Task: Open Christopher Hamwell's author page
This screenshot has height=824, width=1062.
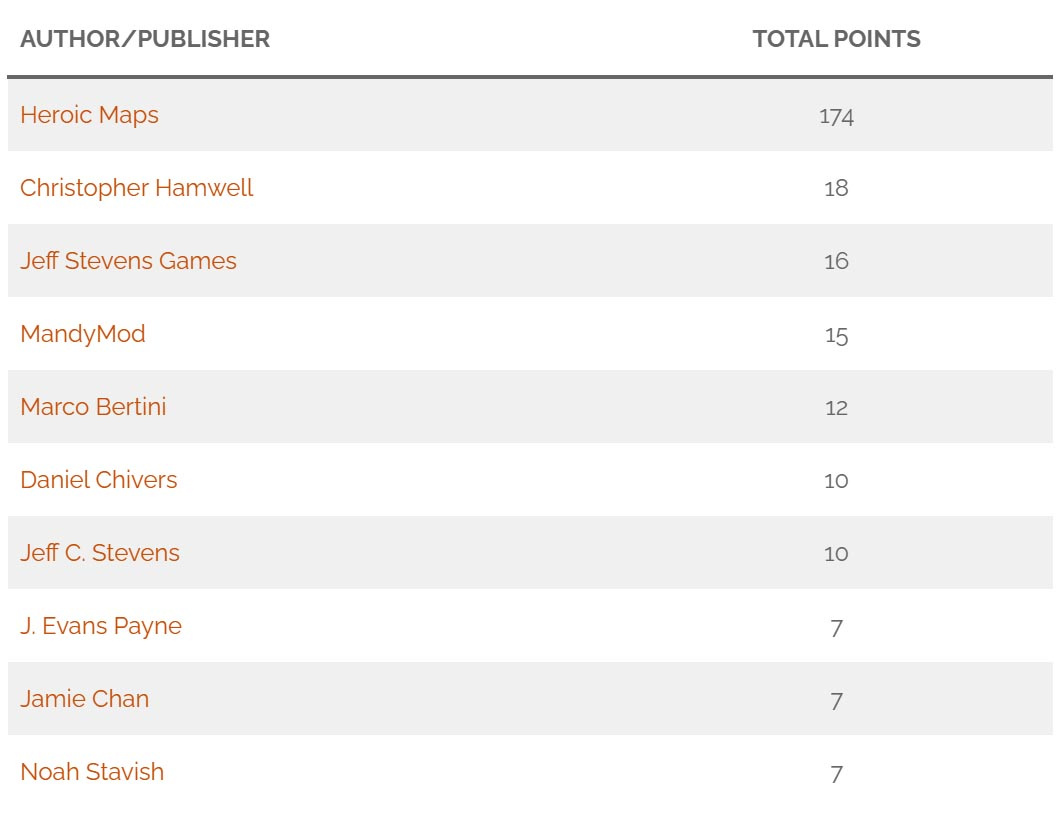Action: pyautogui.click(x=137, y=188)
